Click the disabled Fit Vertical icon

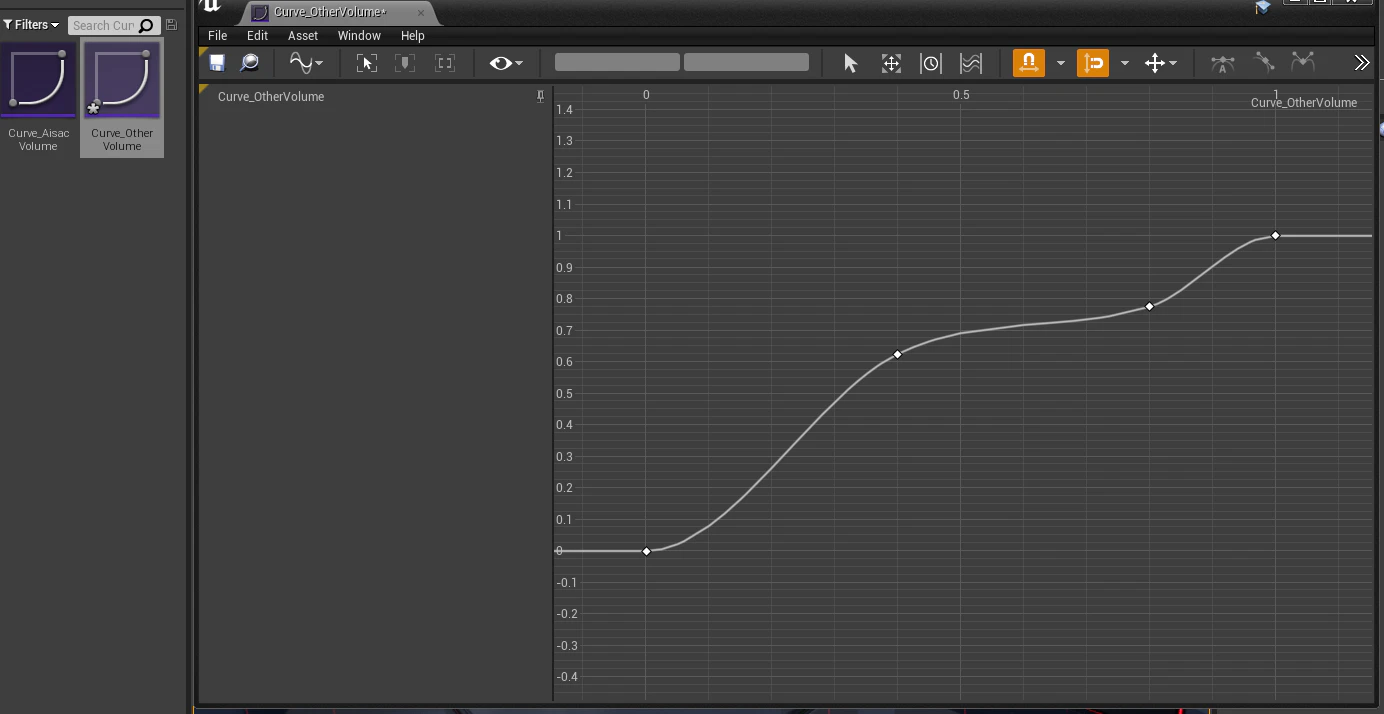pyautogui.click(x=405, y=63)
